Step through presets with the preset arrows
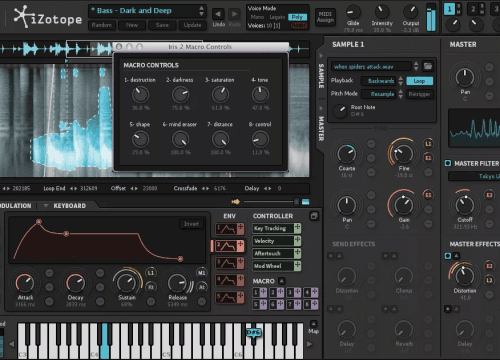The image size is (500, 360). (201, 11)
